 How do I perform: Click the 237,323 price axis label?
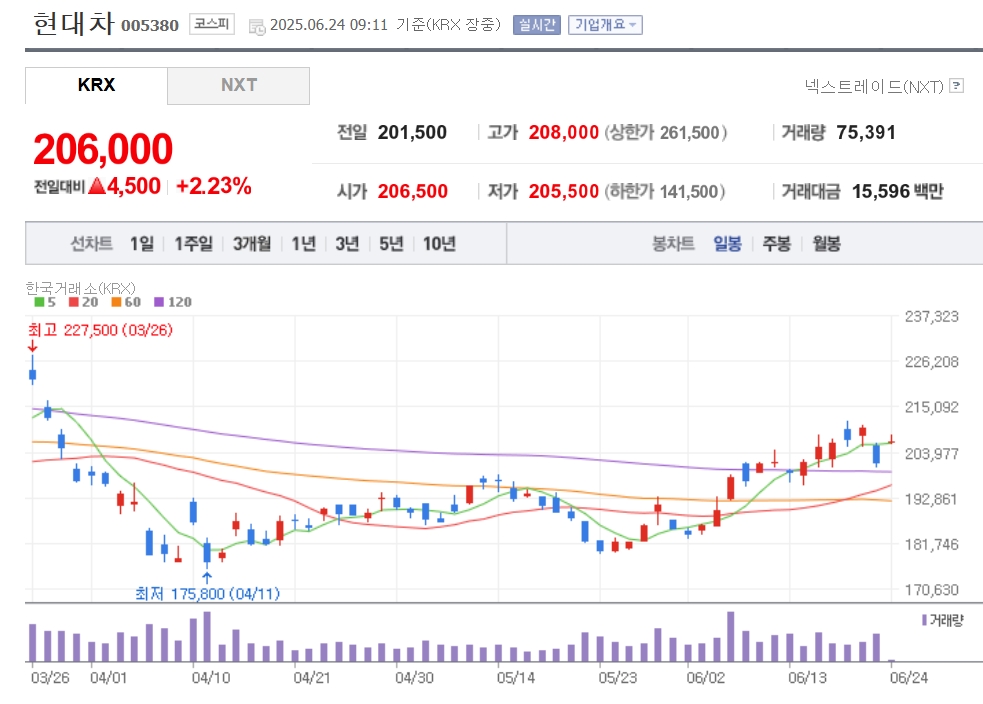[x=932, y=317]
